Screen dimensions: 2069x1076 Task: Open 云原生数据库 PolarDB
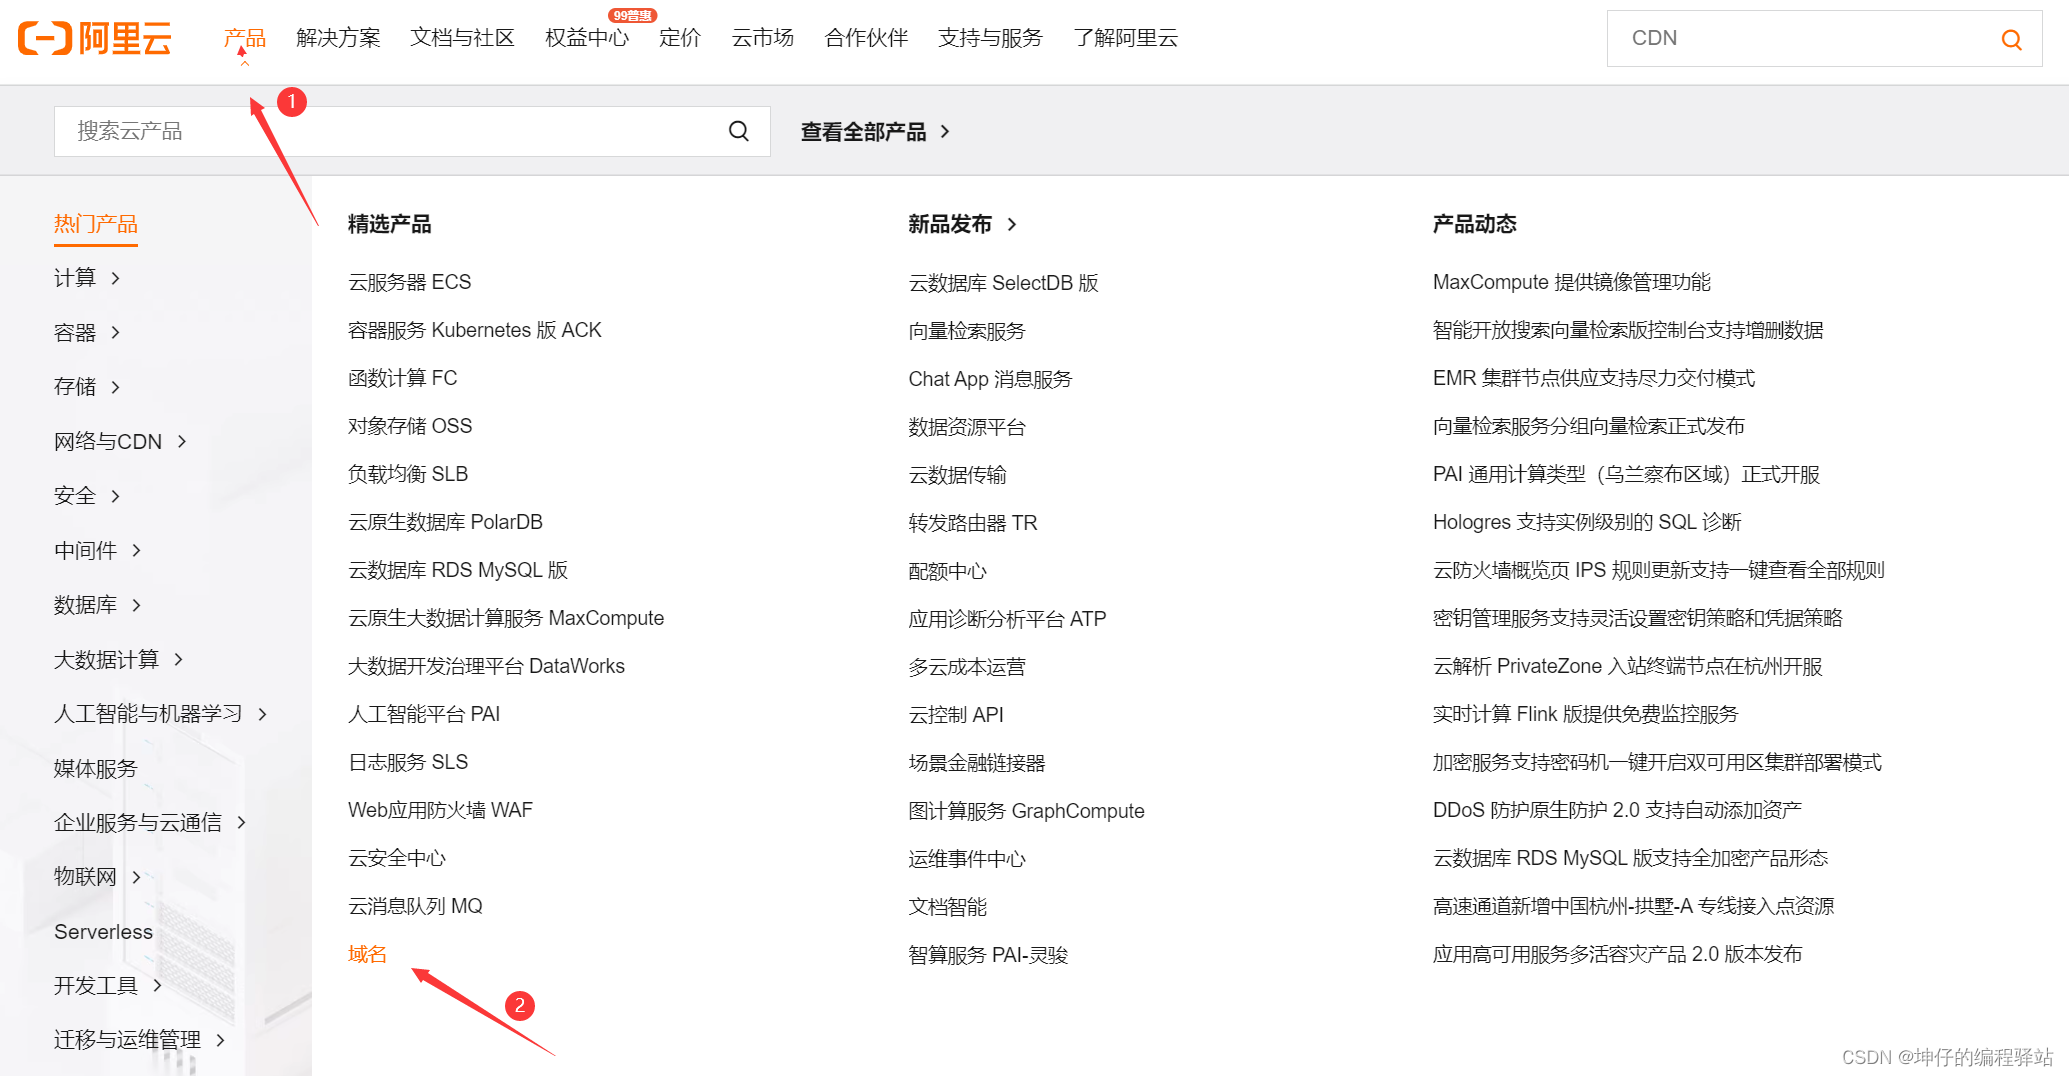tap(446, 522)
